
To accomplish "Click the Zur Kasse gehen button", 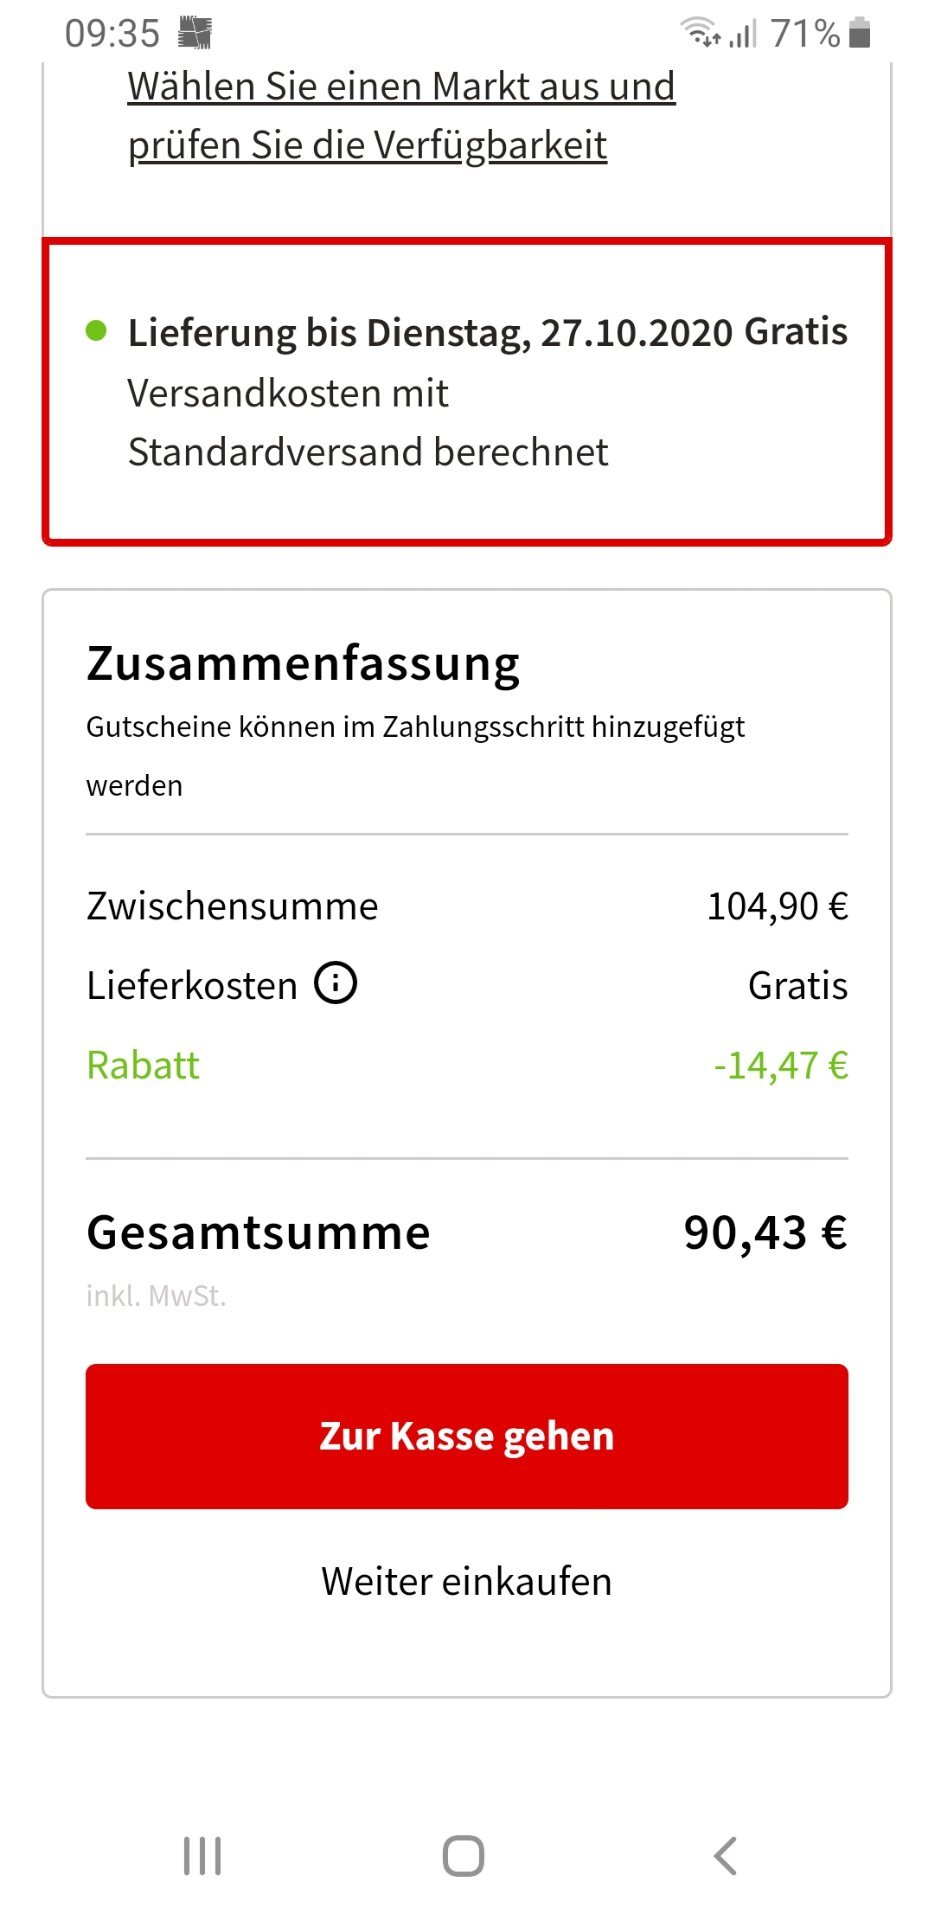I will click(467, 1436).
